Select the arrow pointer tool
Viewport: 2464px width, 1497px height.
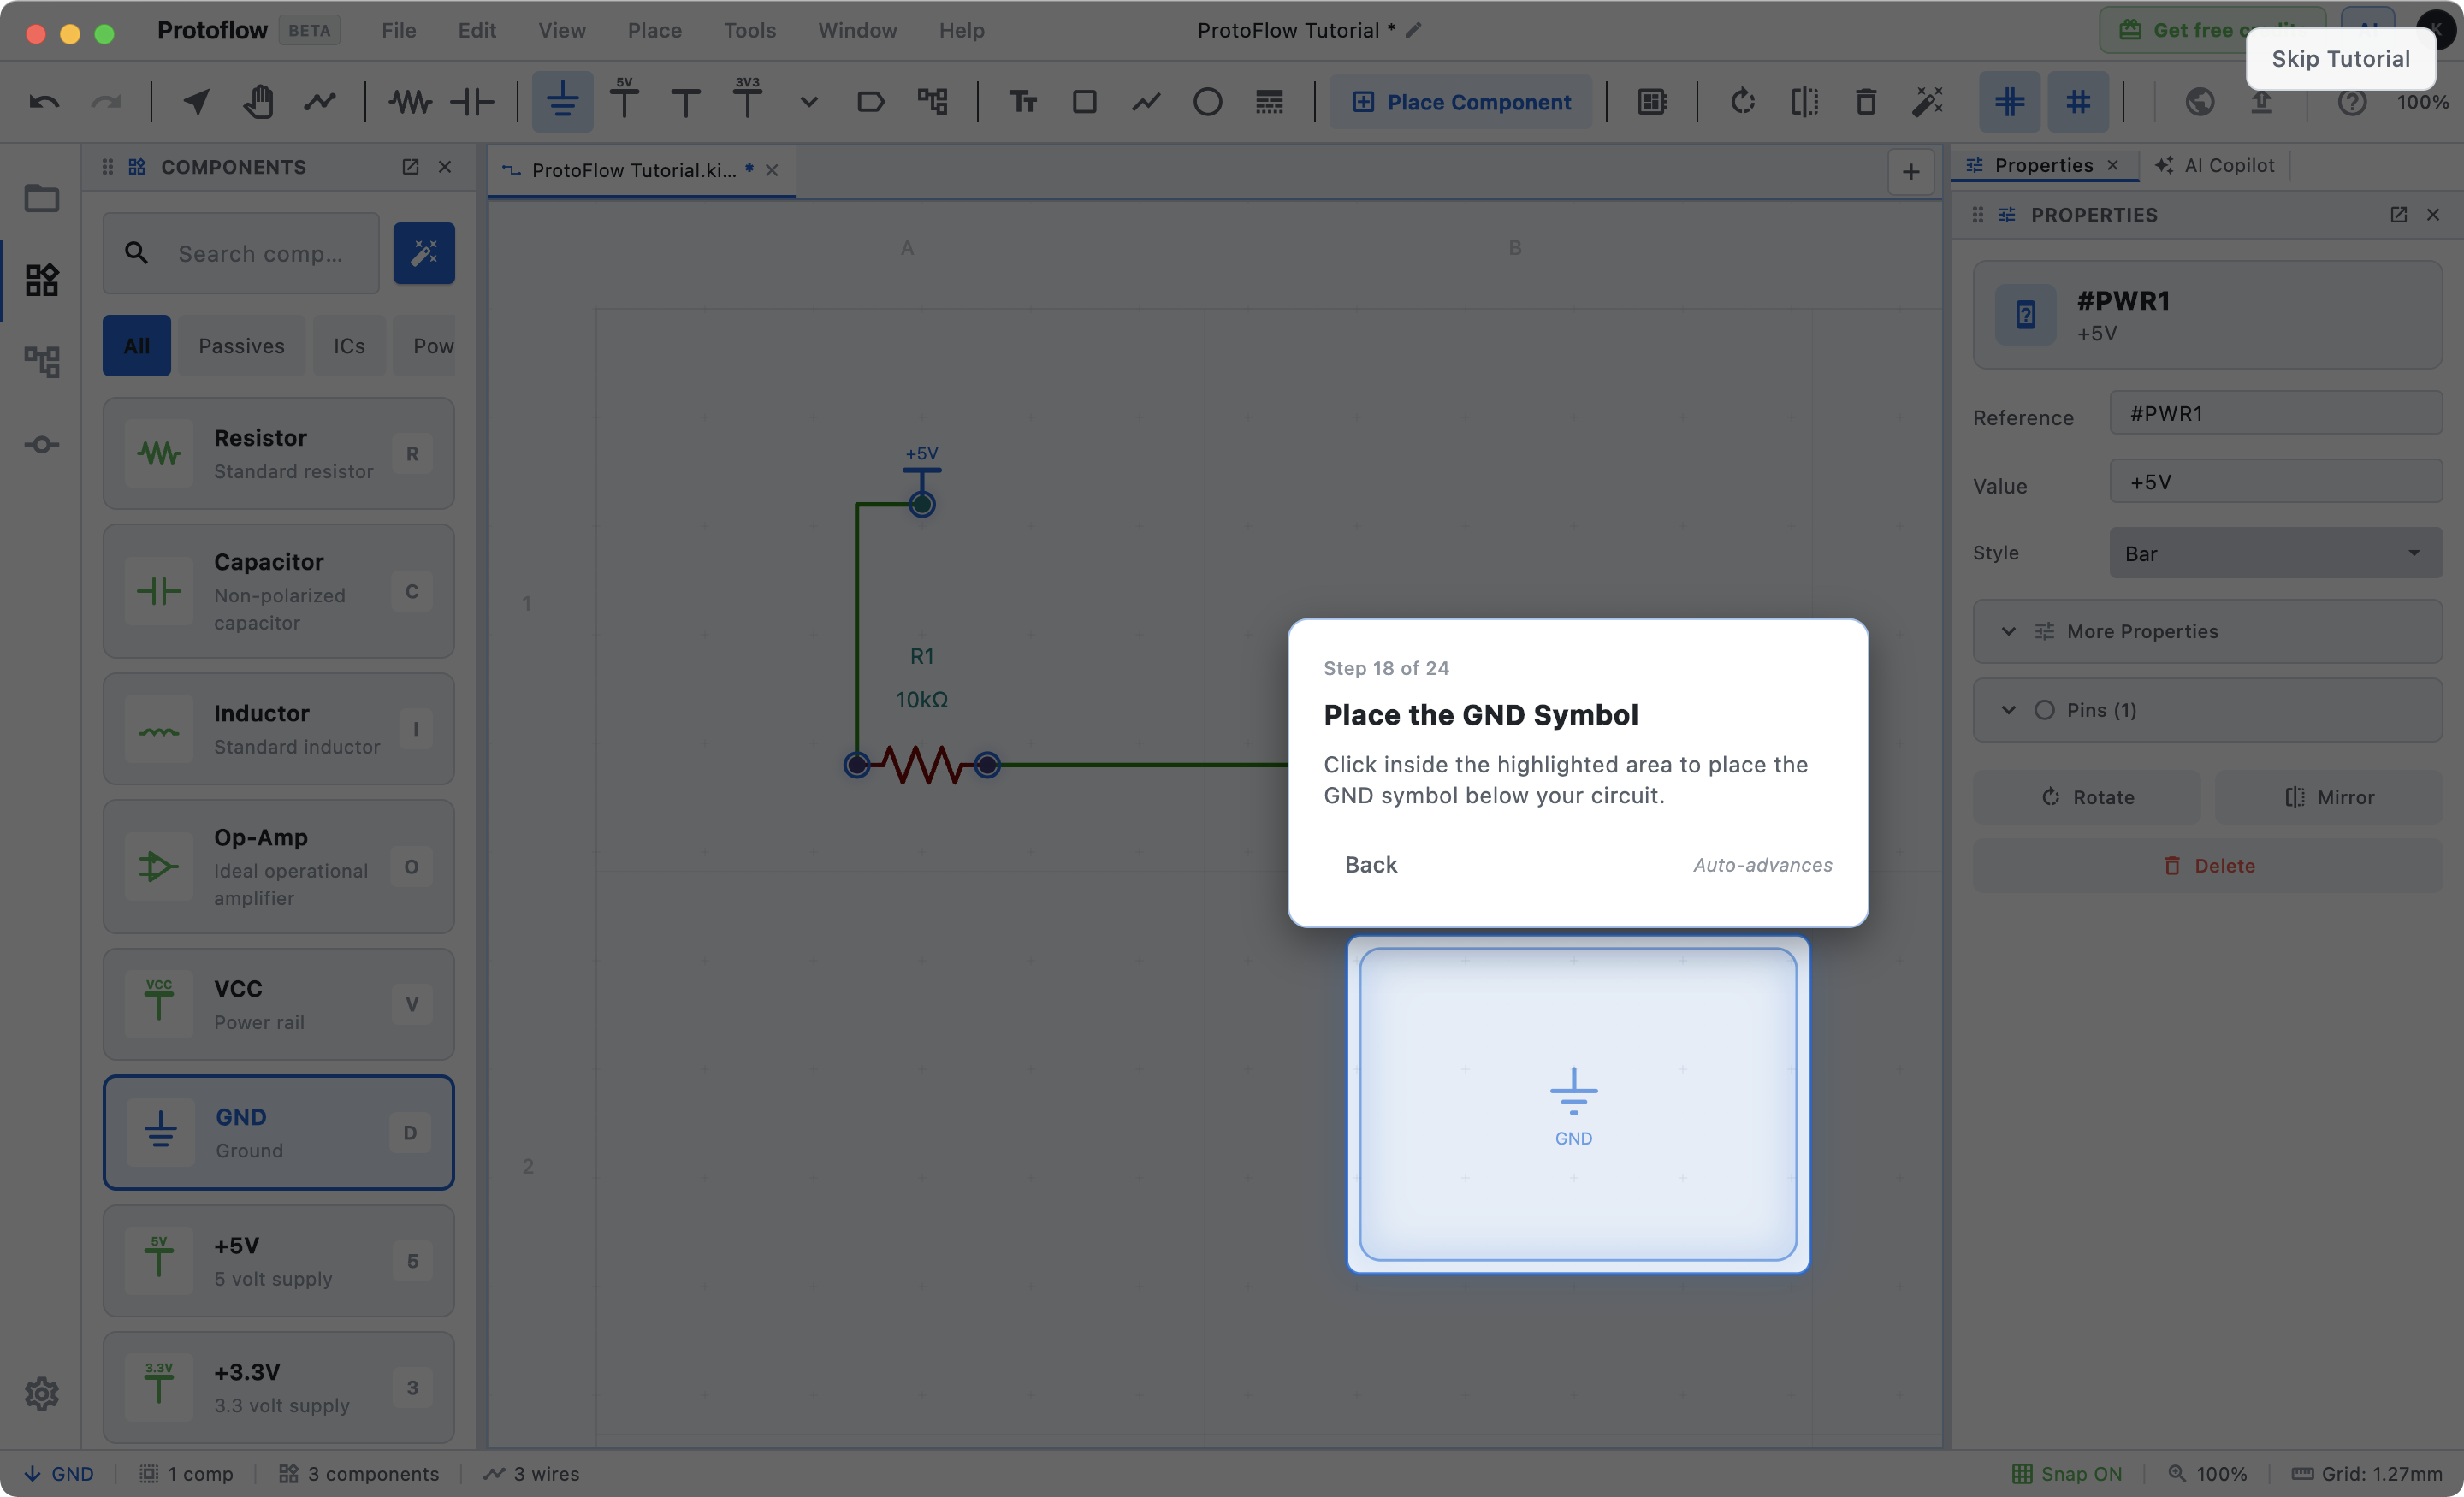[196, 101]
